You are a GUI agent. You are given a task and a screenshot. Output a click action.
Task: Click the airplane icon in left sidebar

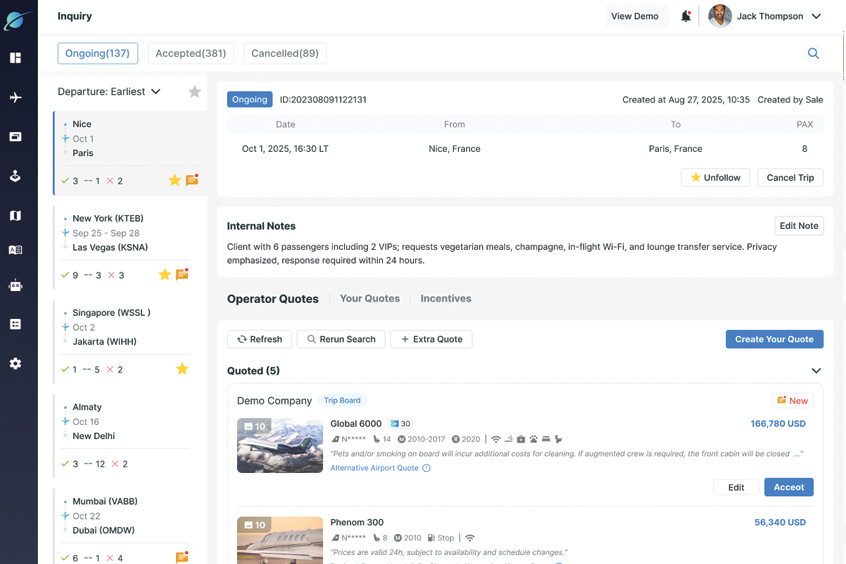tap(15, 98)
